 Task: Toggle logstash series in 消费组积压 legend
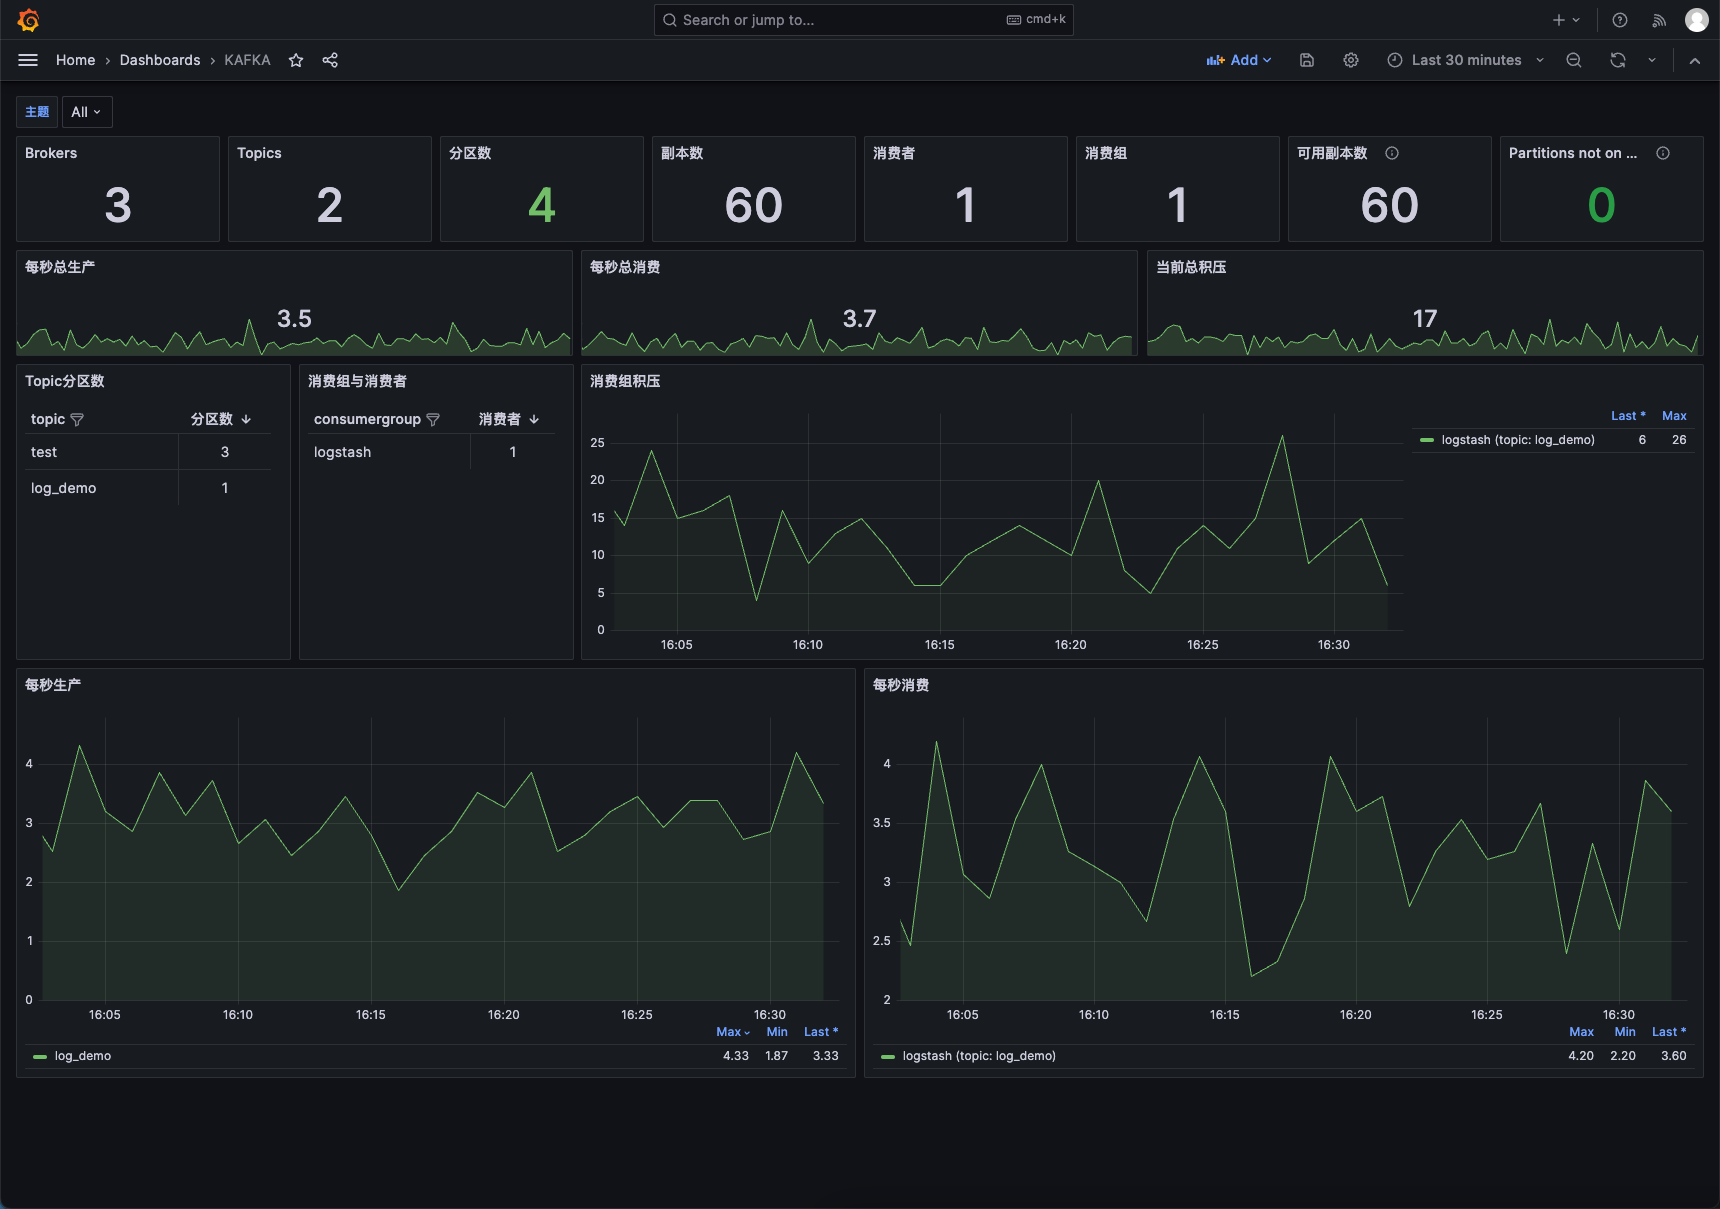(x=1518, y=440)
